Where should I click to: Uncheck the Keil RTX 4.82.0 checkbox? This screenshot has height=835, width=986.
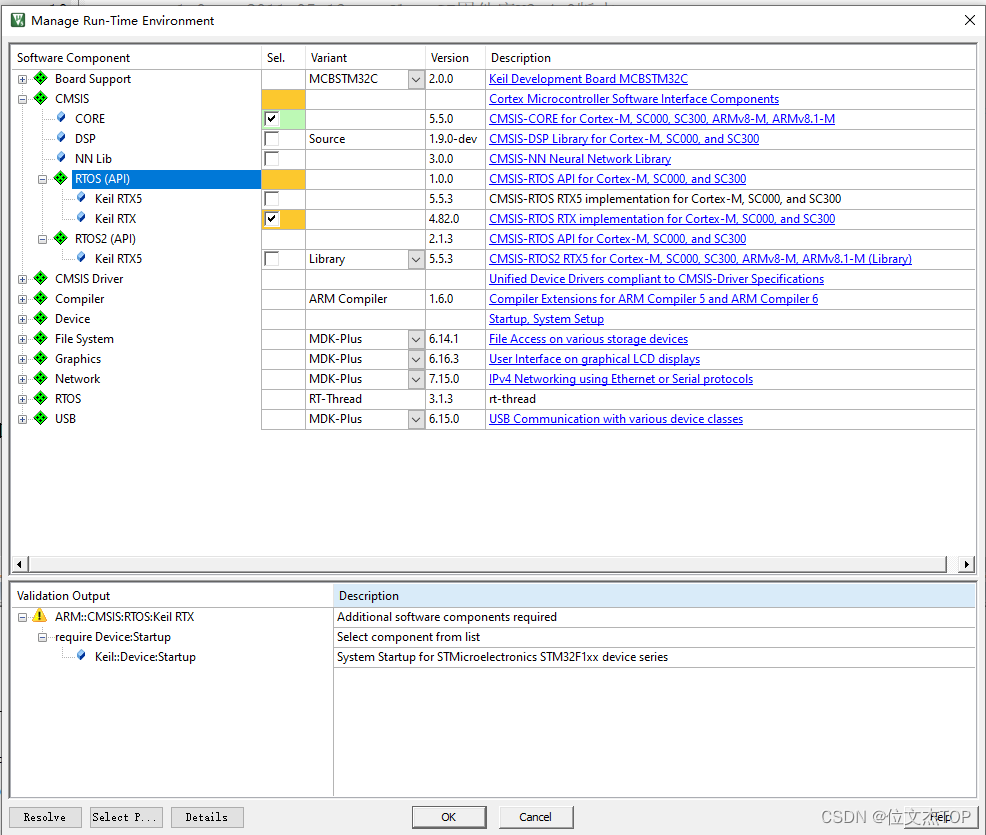coord(272,219)
